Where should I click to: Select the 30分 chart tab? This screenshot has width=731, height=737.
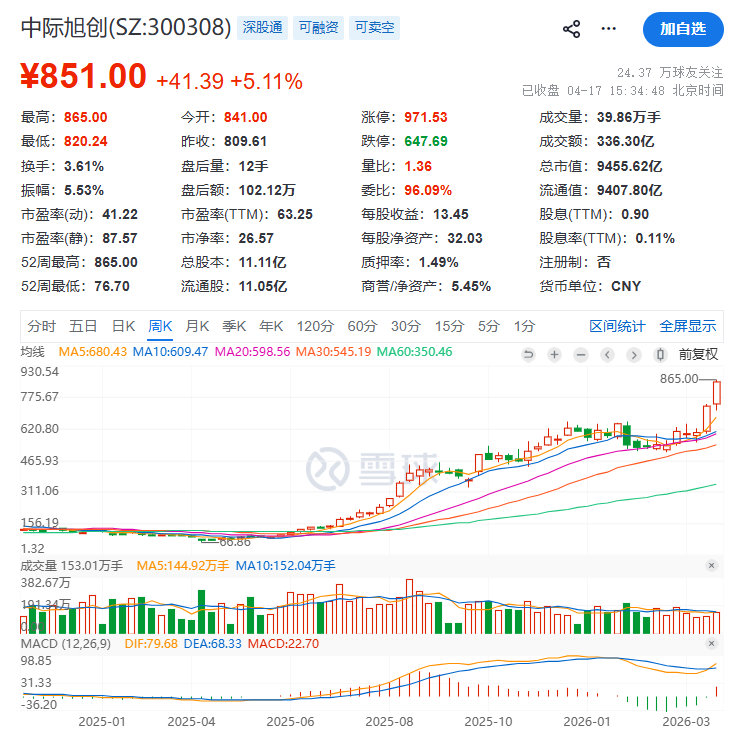[x=406, y=326]
